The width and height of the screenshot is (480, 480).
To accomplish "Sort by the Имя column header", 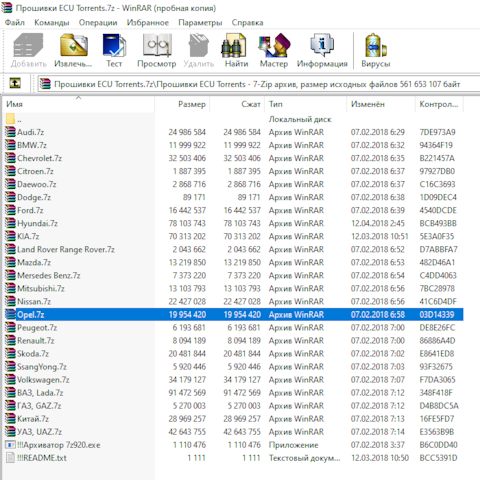I will [79, 104].
